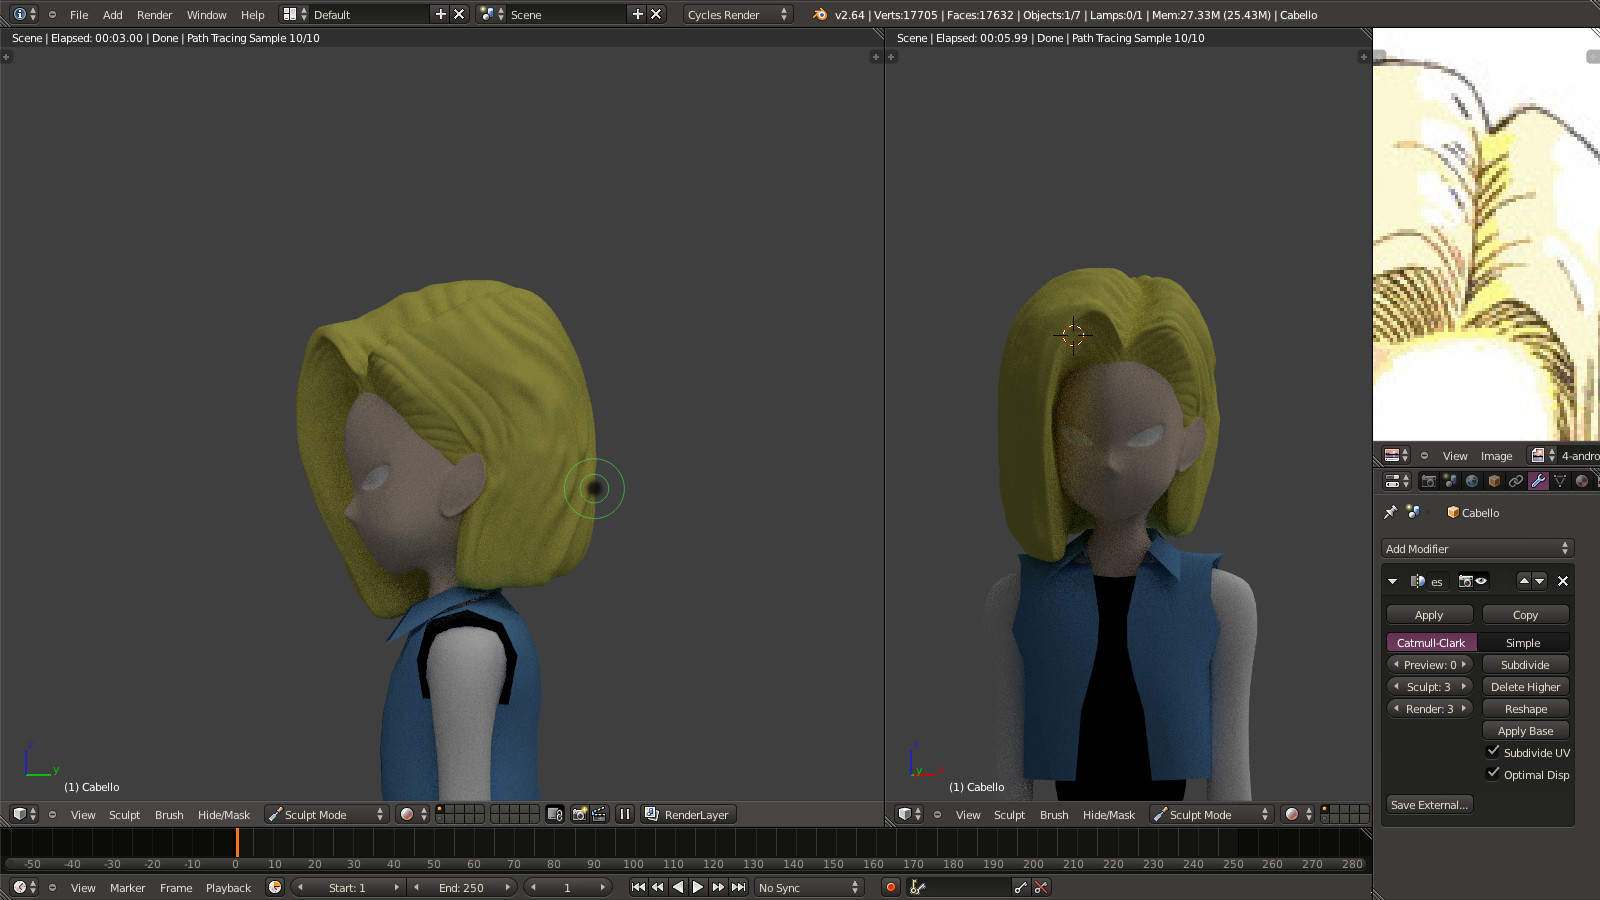Toggle the Subdivide UV checkbox
The image size is (1600, 900).
[1493, 752]
